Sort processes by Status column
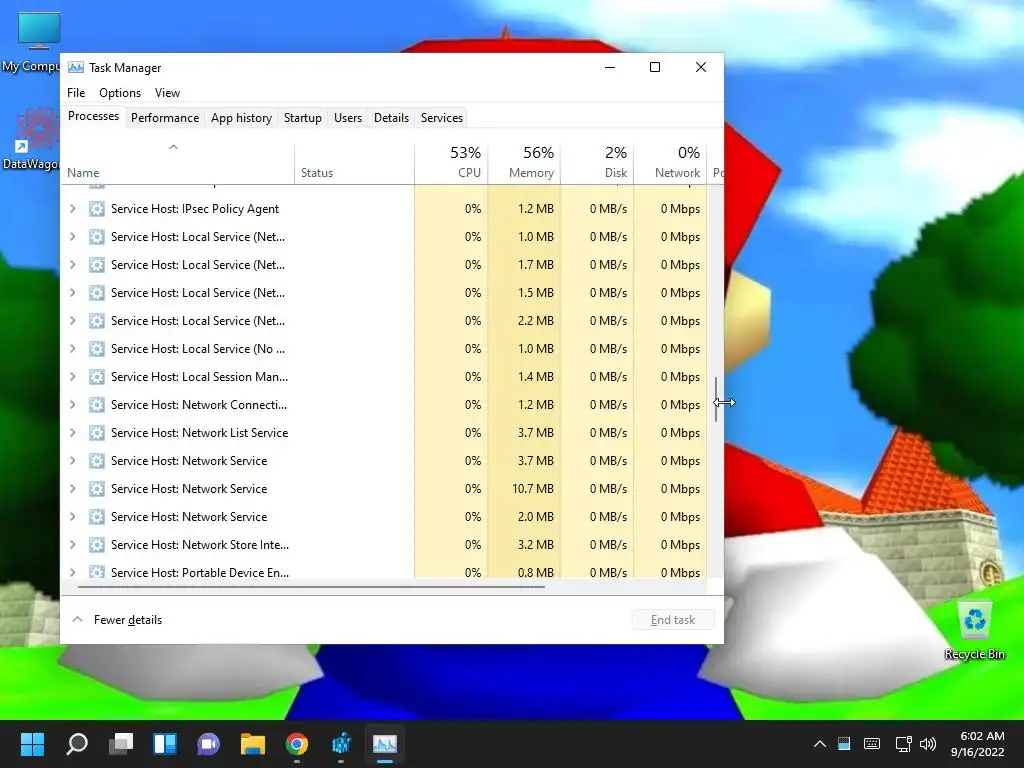 point(355,163)
